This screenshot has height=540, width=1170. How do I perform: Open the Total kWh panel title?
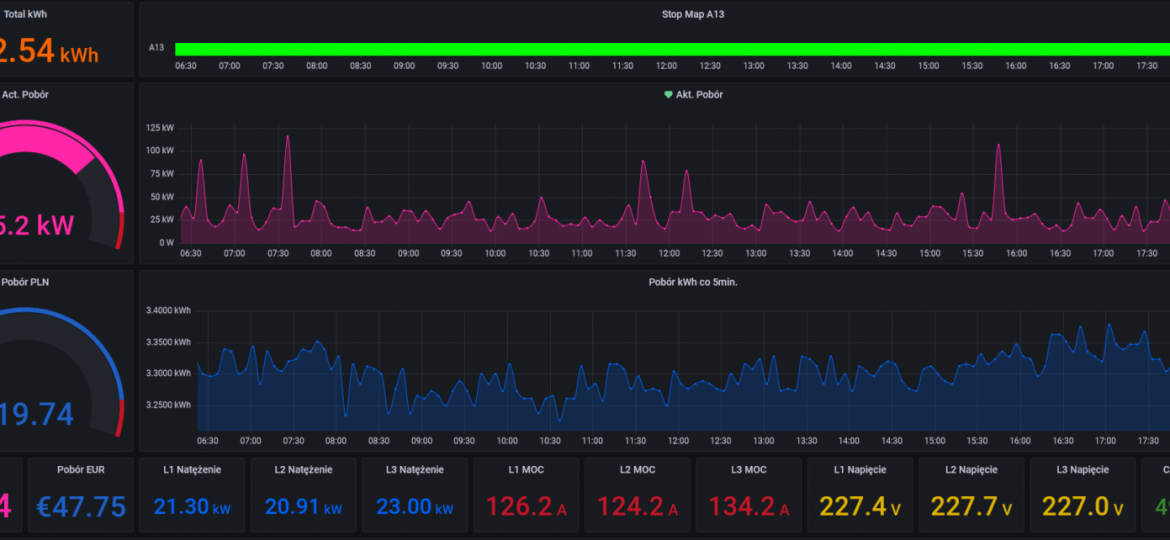[x=25, y=15]
